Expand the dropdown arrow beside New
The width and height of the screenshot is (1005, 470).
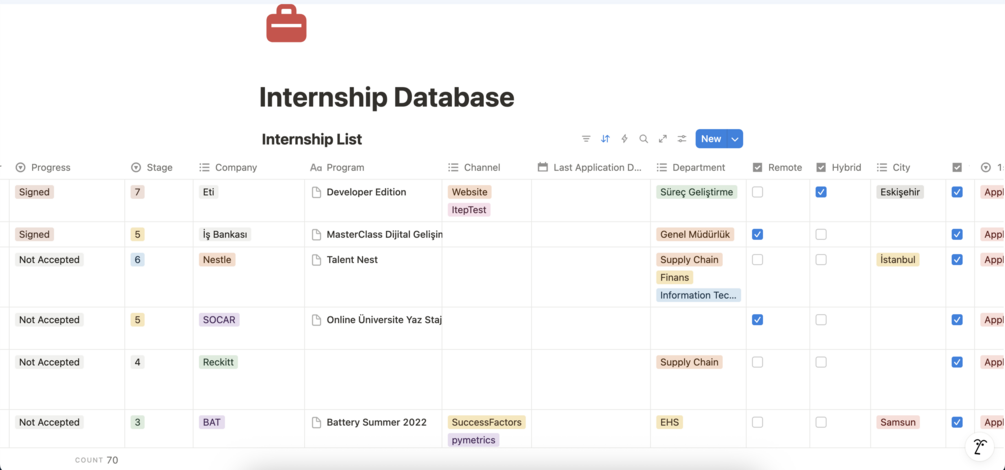pos(734,139)
